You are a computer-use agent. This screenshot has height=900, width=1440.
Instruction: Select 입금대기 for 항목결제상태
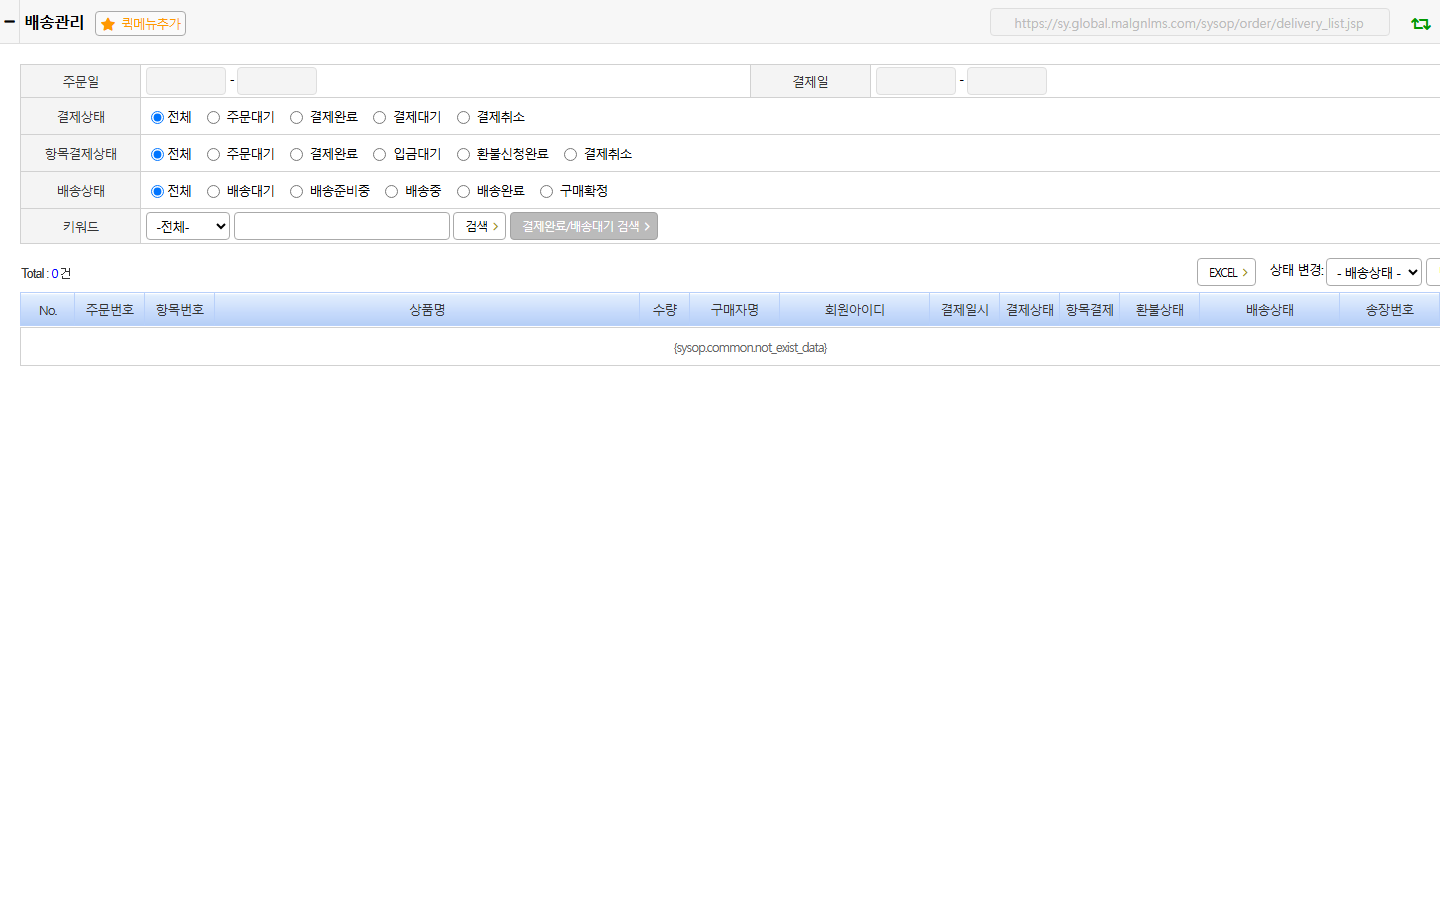pos(379,154)
